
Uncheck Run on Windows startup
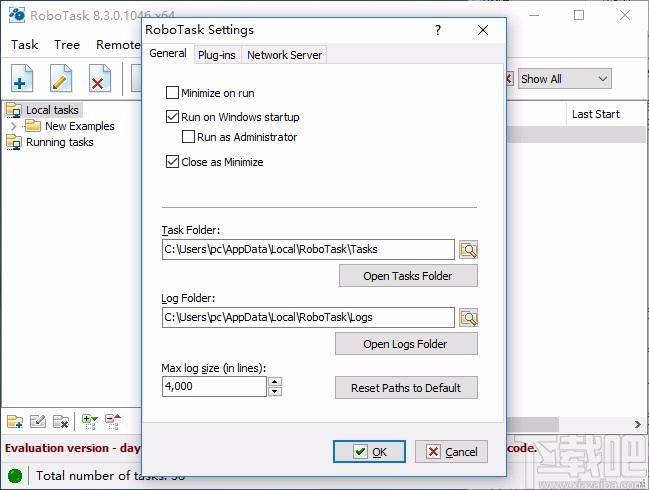pyautogui.click(x=172, y=117)
